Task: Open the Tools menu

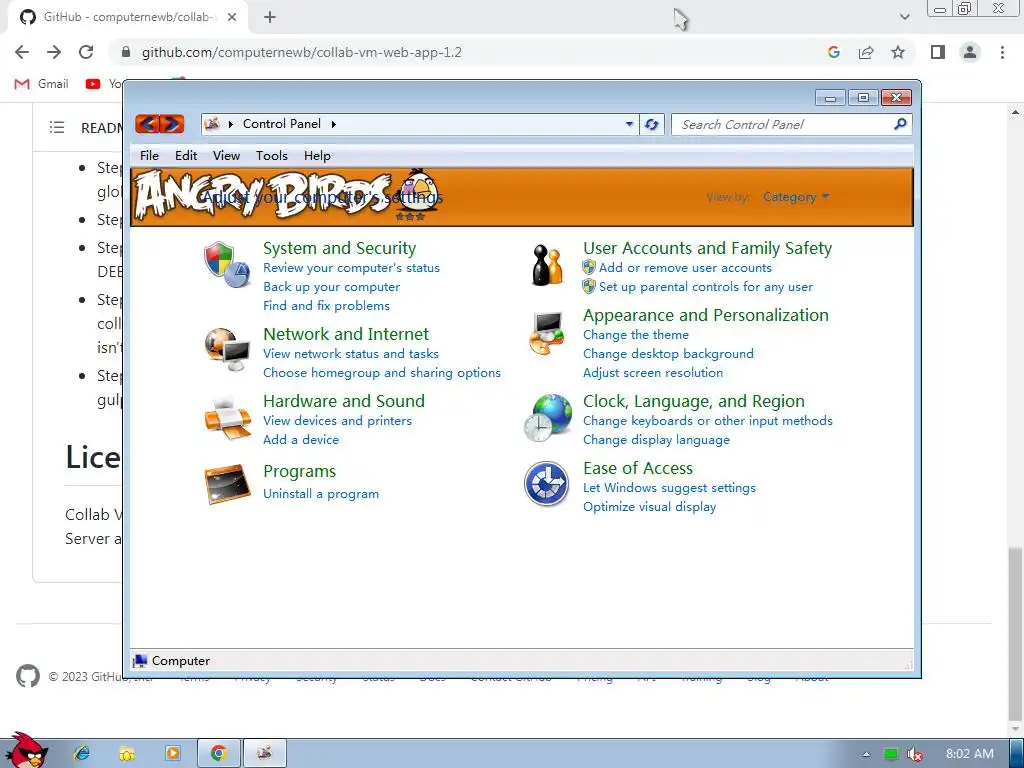Action: (272, 155)
